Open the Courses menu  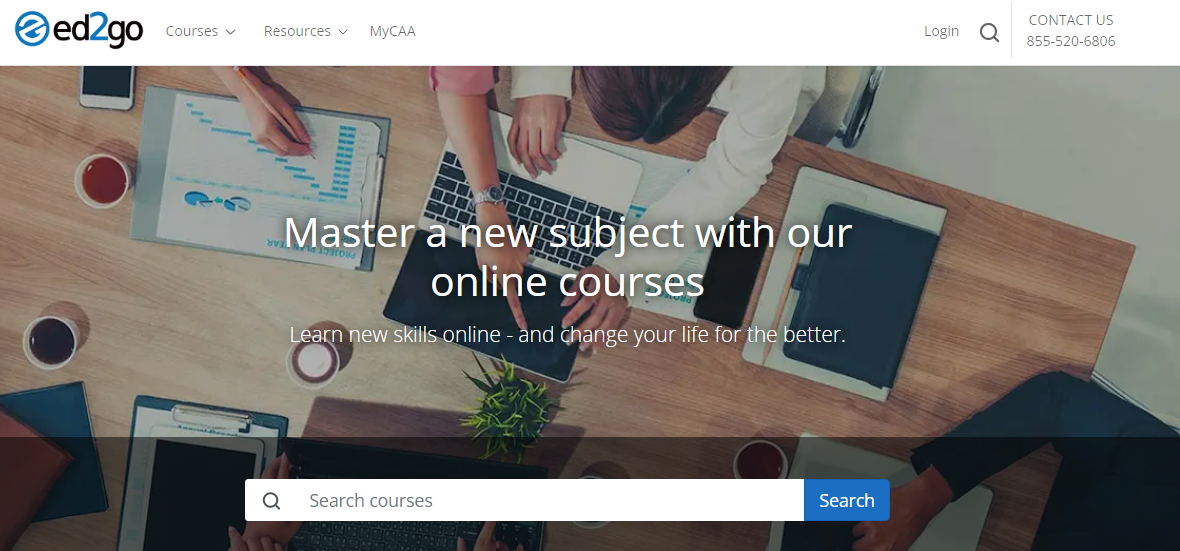[192, 31]
